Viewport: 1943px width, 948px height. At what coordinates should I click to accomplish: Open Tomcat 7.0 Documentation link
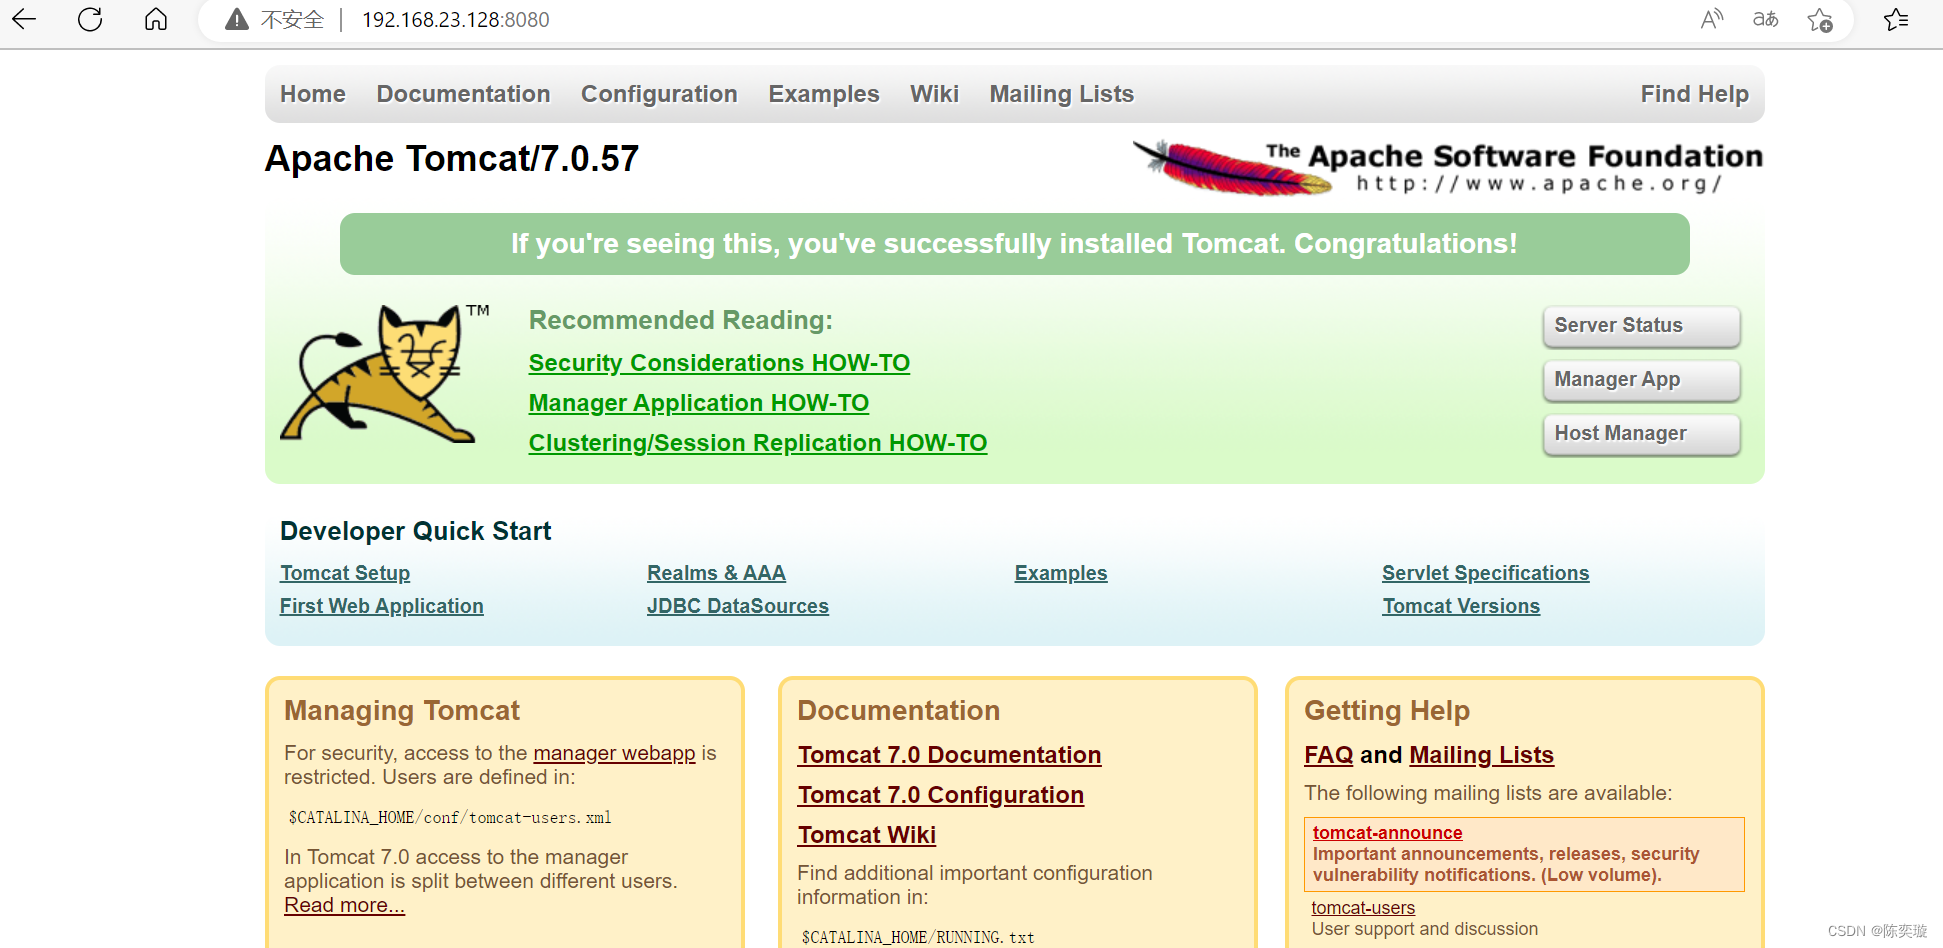point(949,755)
